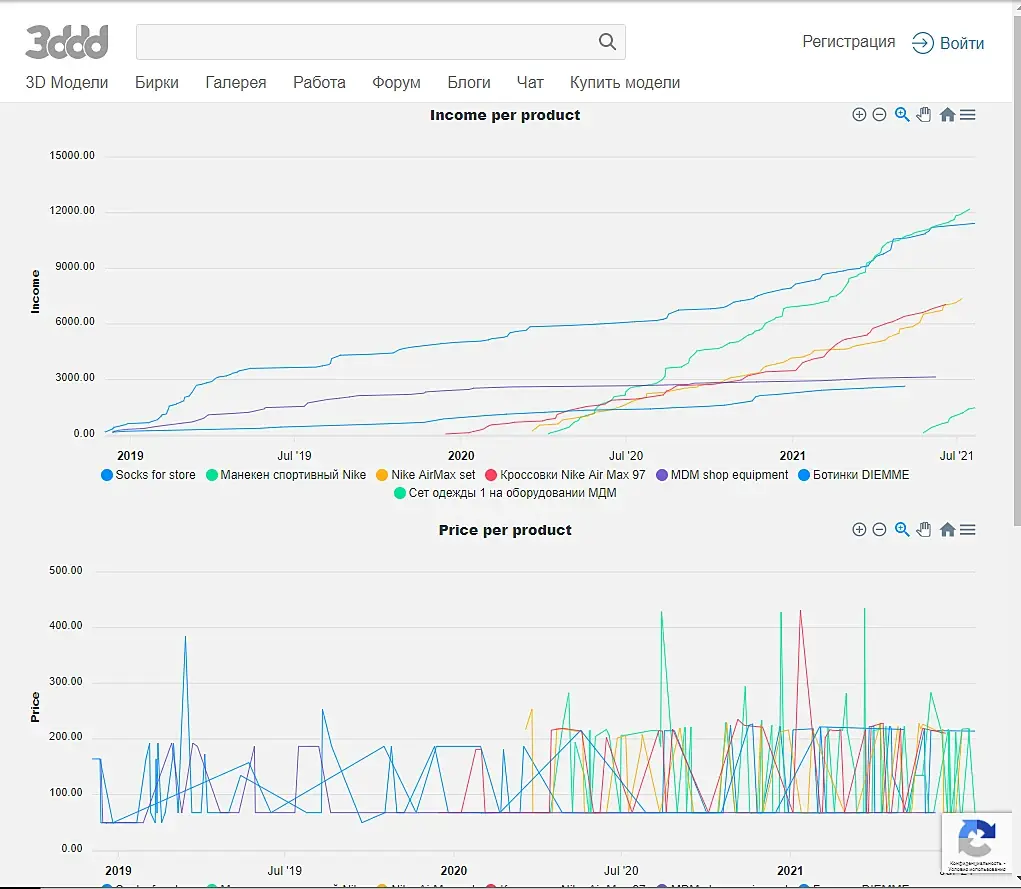This screenshot has height=889, width=1021.
Task: Open the Блоги menu item
Action: [469, 83]
